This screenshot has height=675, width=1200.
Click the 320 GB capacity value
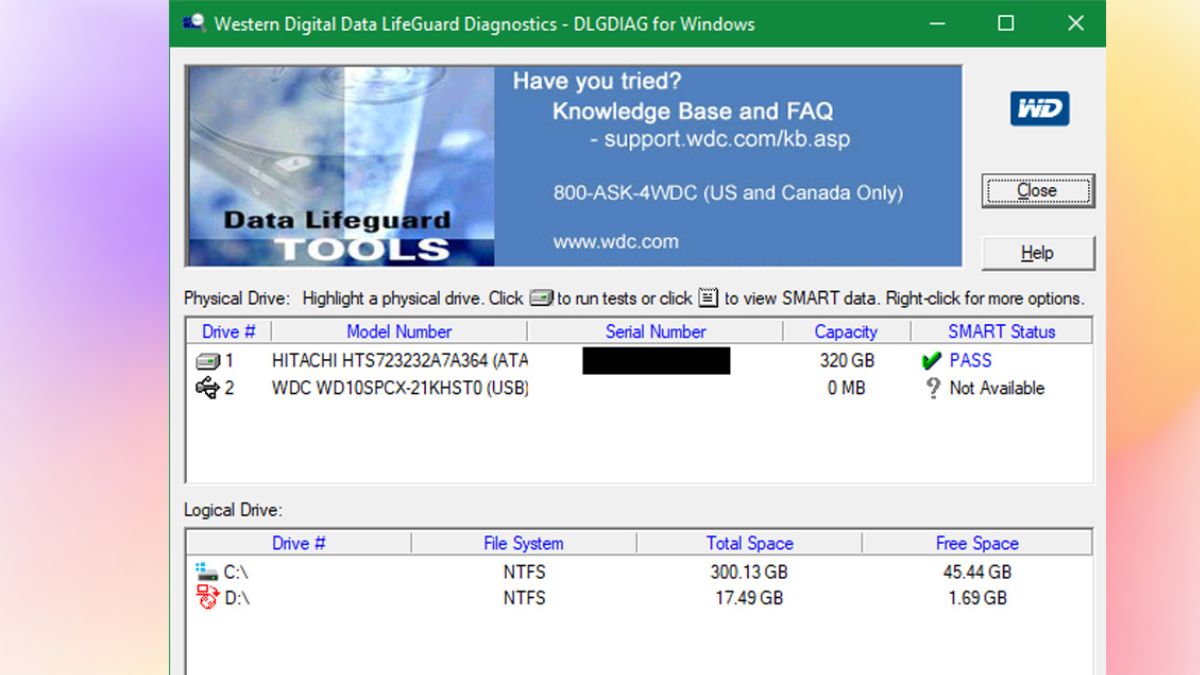(x=847, y=361)
